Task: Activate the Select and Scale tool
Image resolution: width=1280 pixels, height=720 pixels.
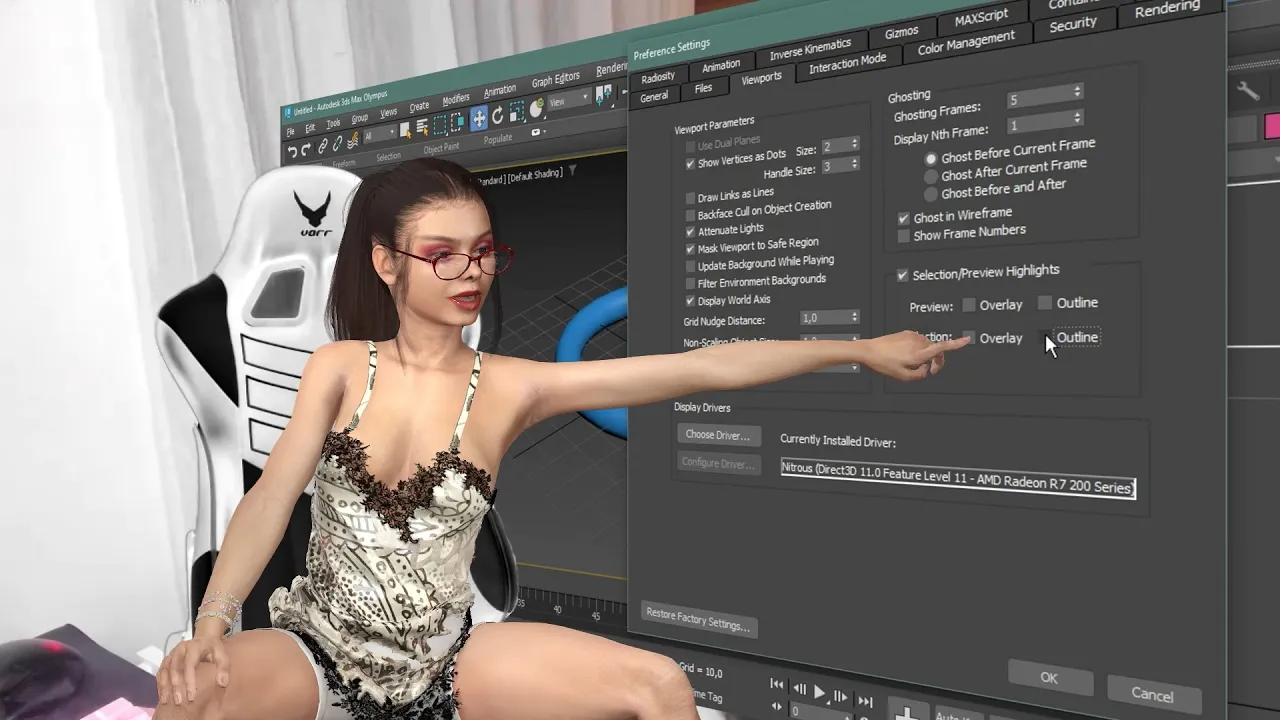Action: coord(516,111)
